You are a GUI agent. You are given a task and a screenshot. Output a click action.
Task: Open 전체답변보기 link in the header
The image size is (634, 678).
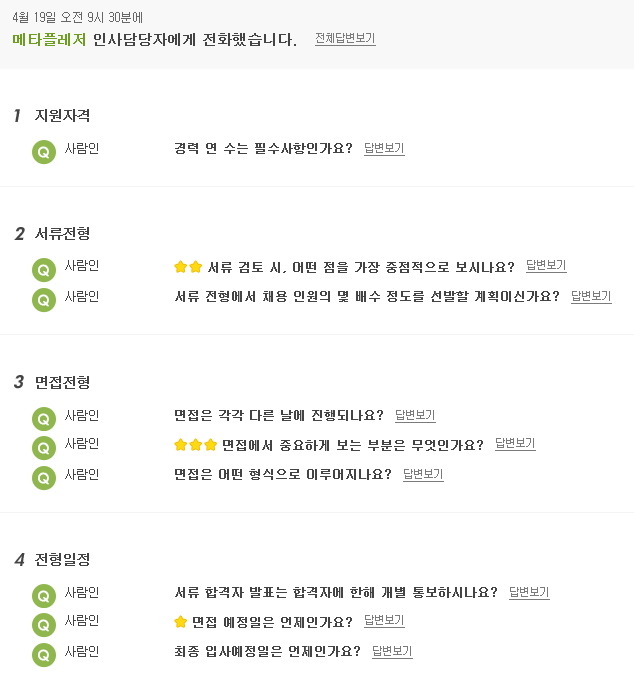pyautogui.click(x=345, y=38)
